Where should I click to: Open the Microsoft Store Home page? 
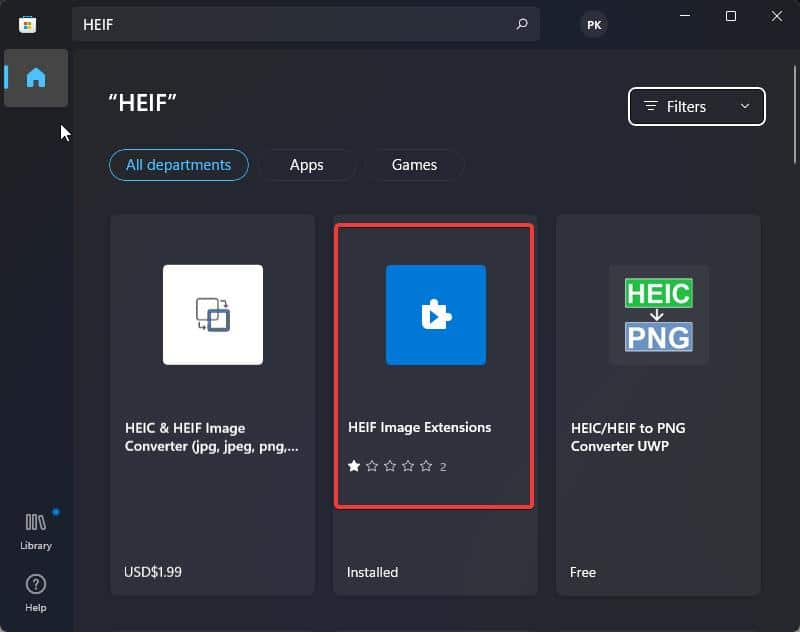pyautogui.click(x=36, y=78)
